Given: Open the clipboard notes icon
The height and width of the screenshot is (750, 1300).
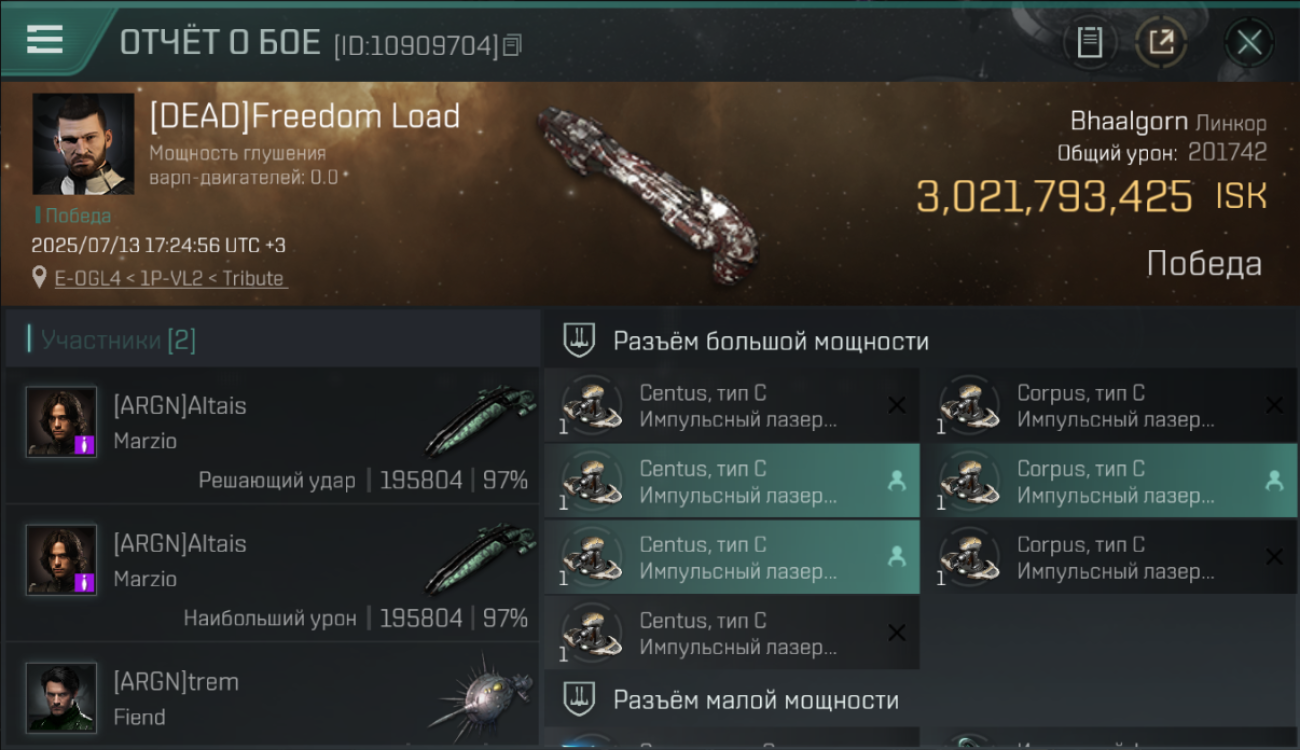Looking at the screenshot, I should pyautogui.click(x=1090, y=42).
